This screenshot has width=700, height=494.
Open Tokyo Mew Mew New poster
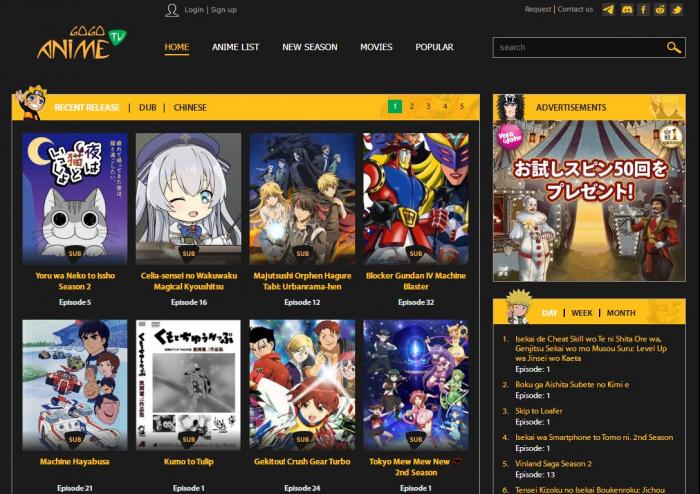(416, 385)
